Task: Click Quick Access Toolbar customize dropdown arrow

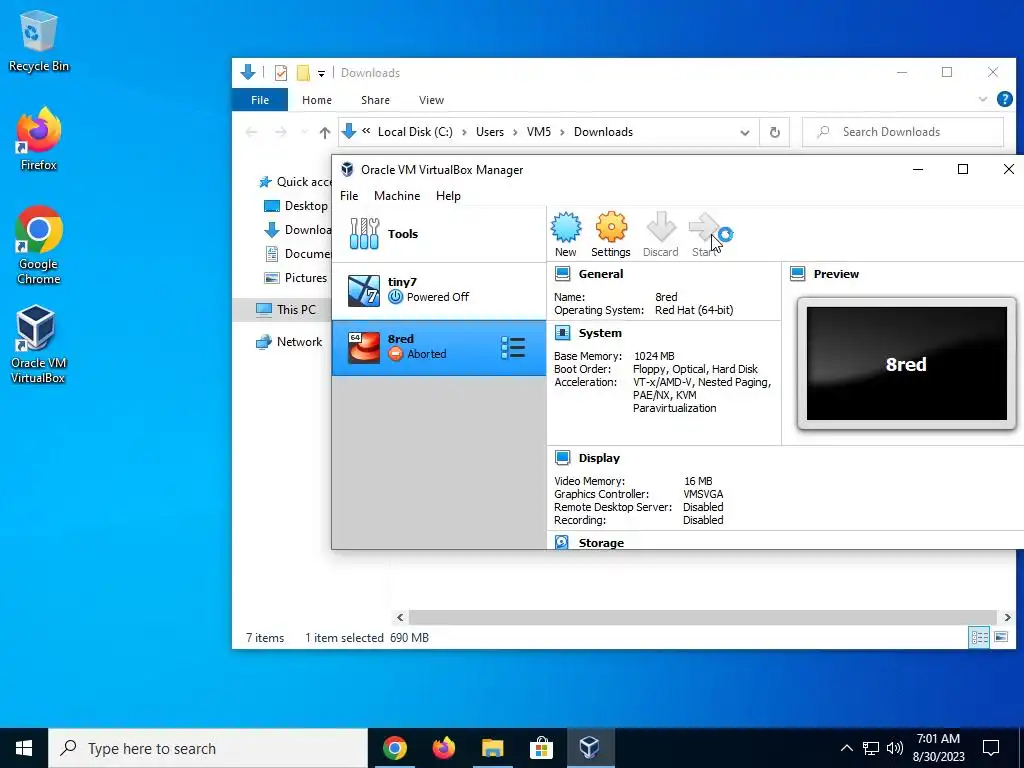Action: [x=321, y=73]
